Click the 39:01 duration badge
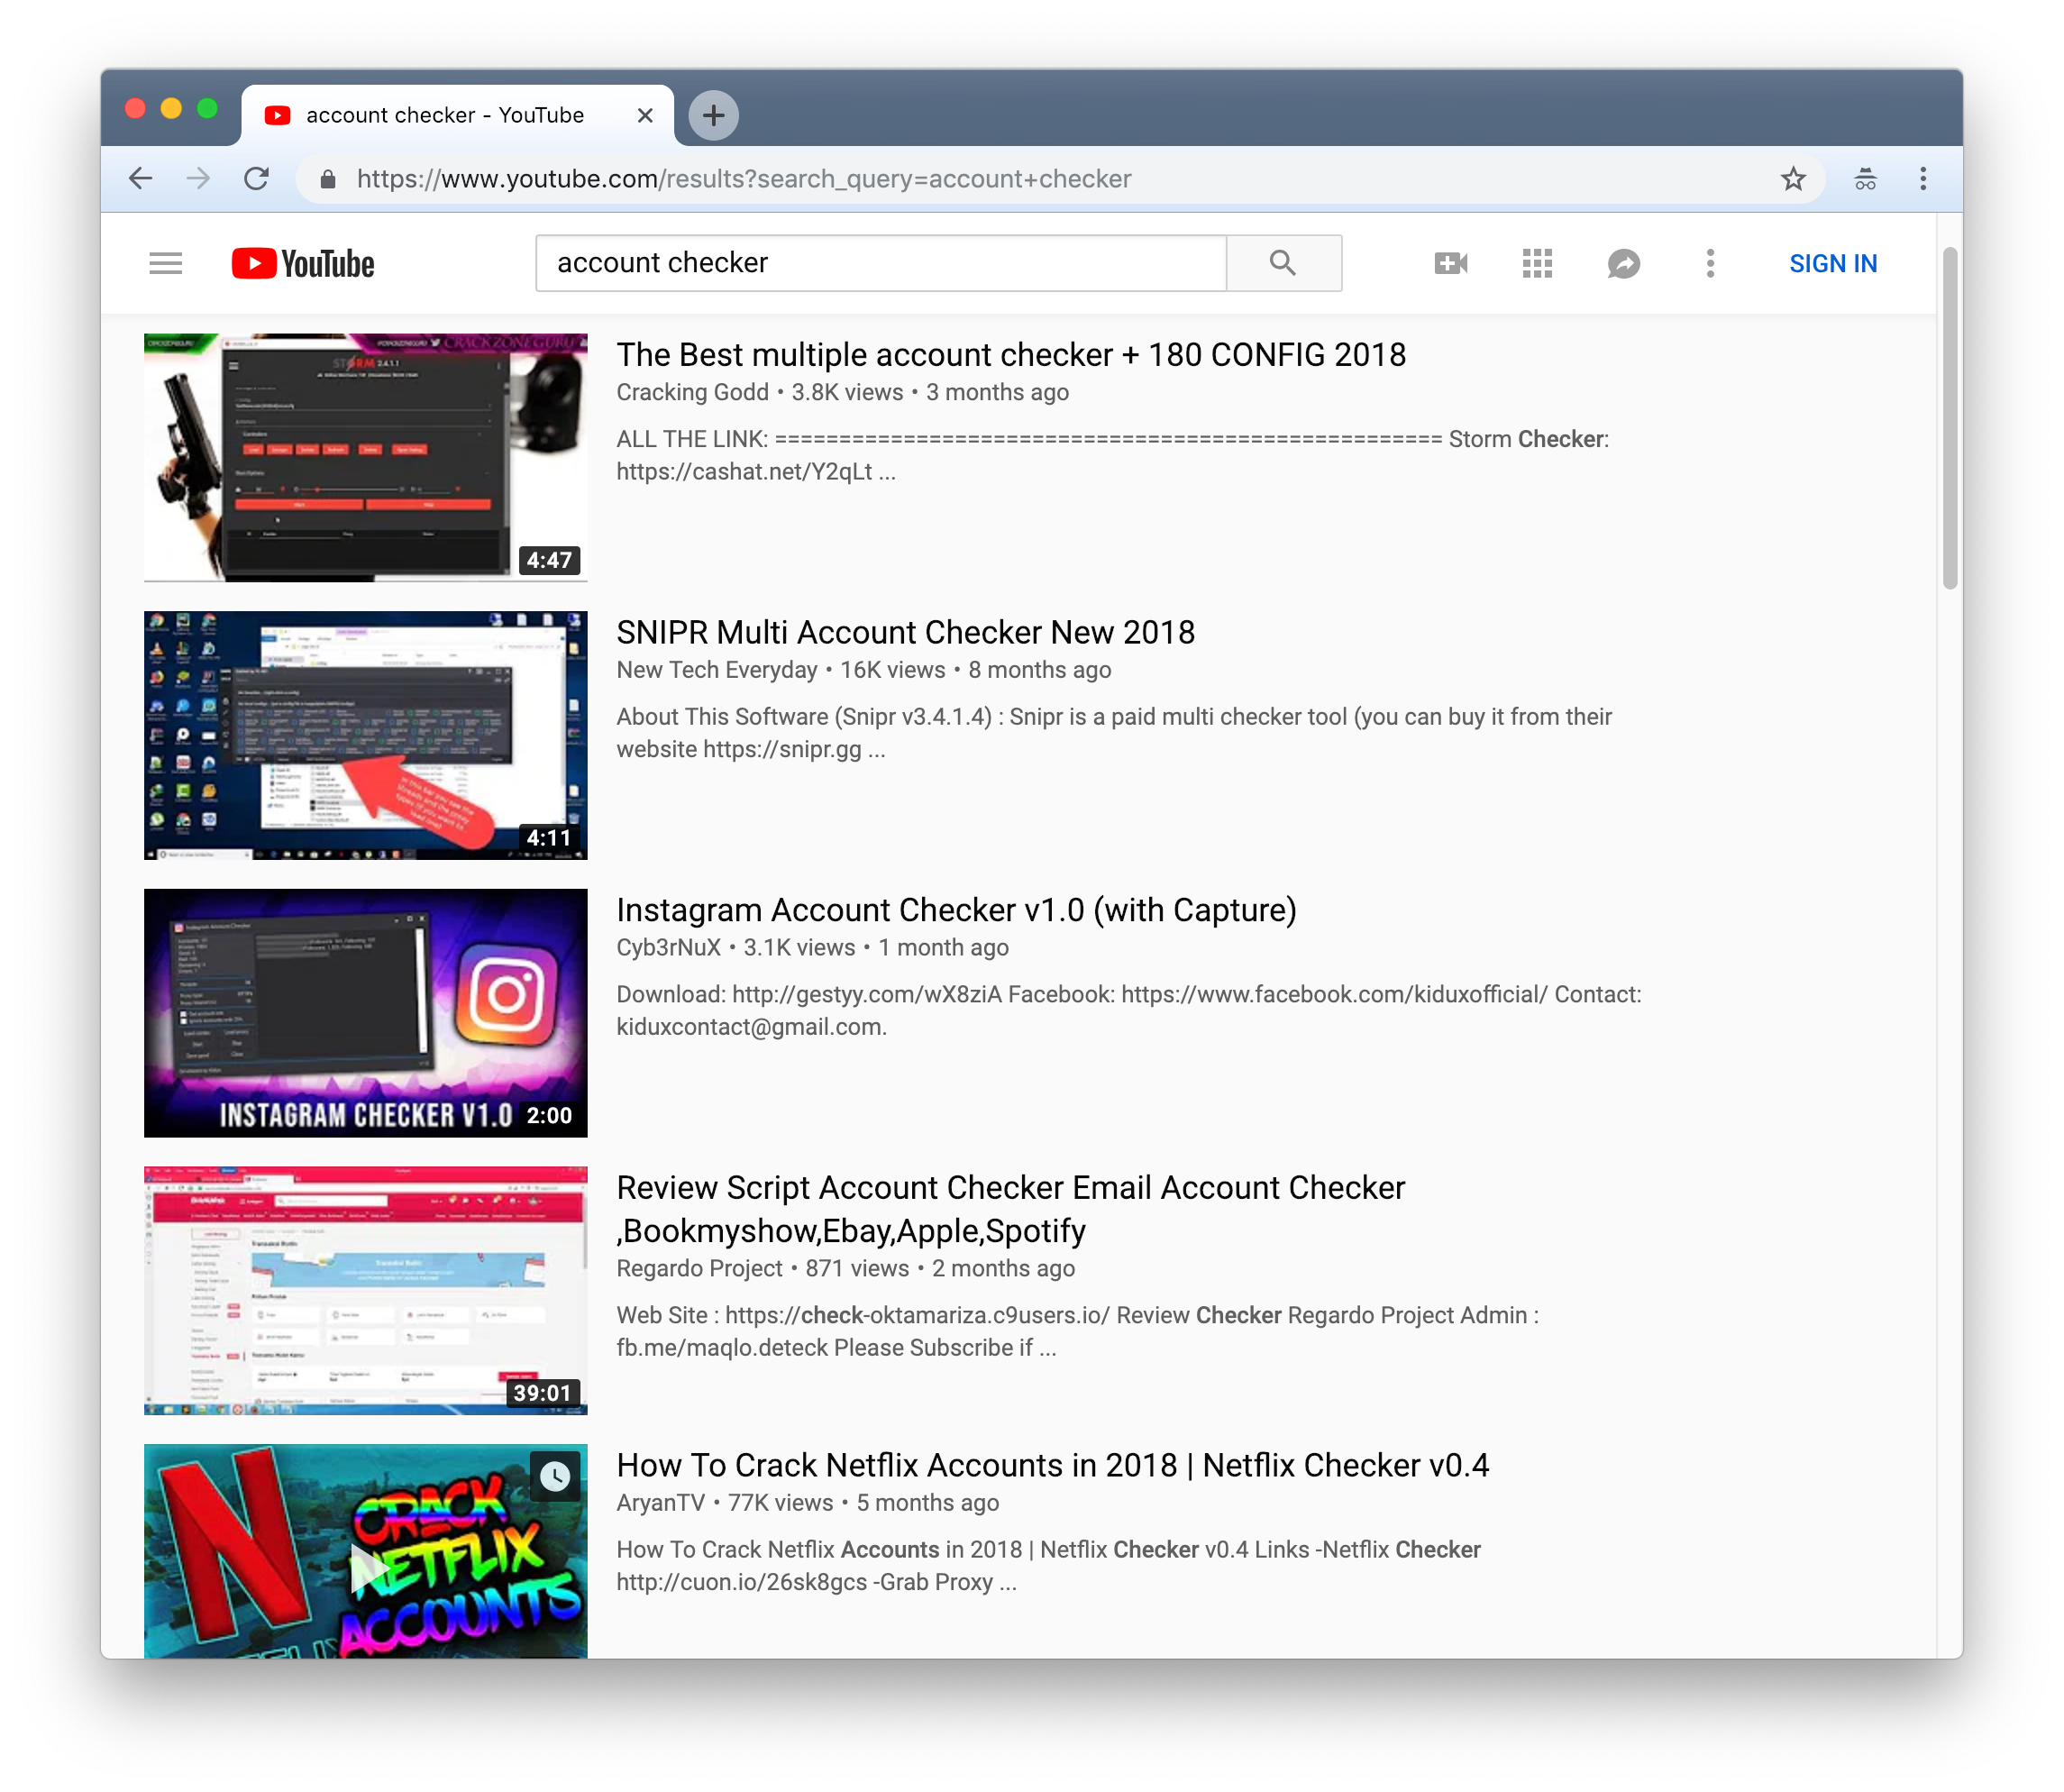2064x1792 pixels. [543, 1393]
